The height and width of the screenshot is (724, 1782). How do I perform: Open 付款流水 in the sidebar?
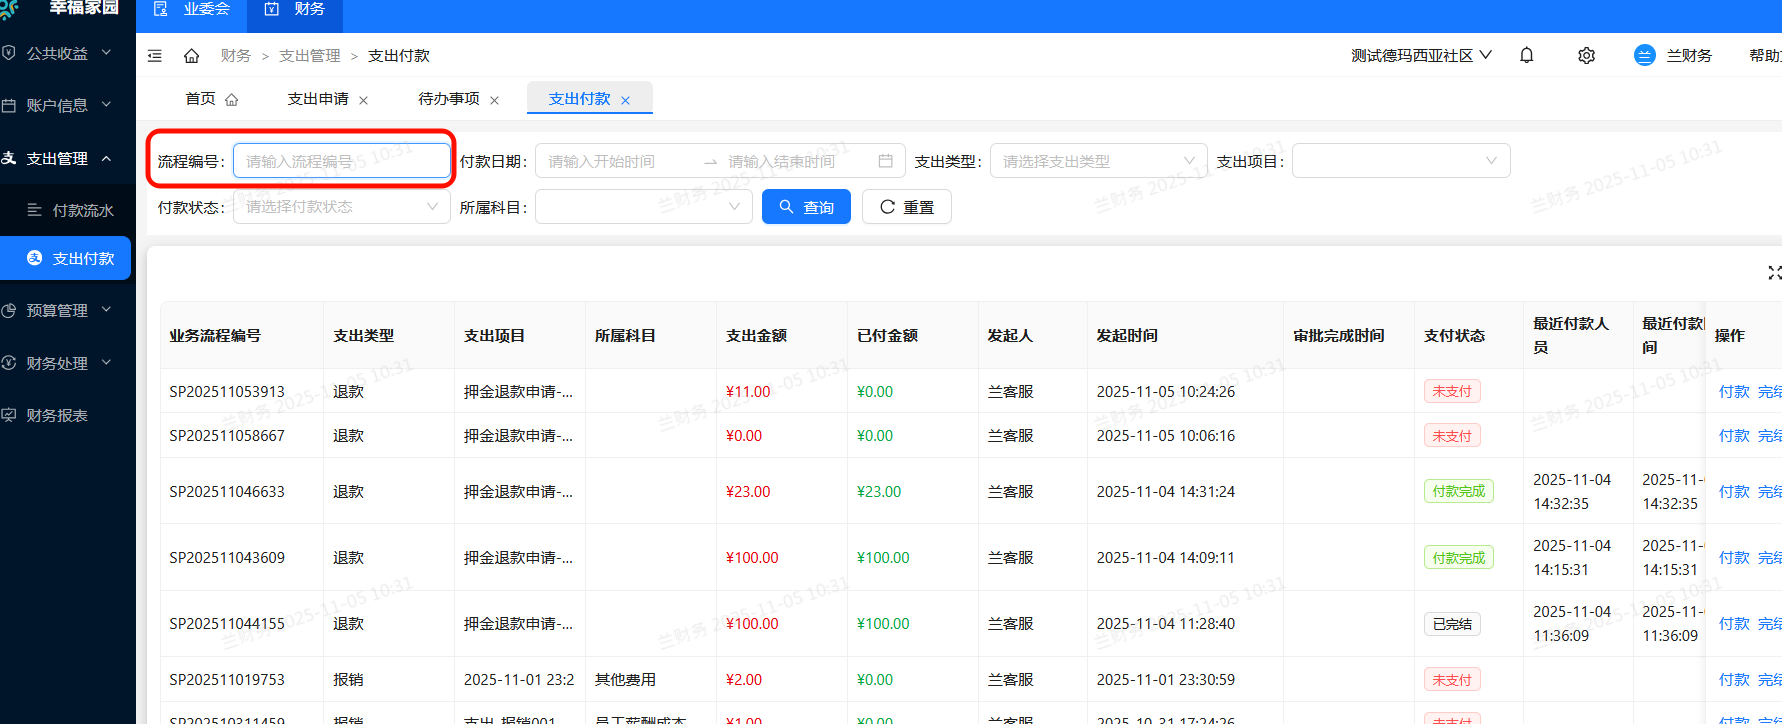coord(83,211)
